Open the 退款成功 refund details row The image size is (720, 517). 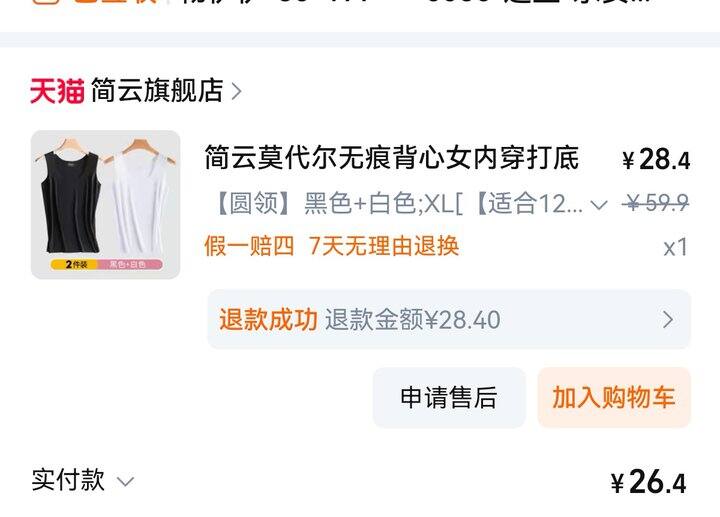[449, 319]
